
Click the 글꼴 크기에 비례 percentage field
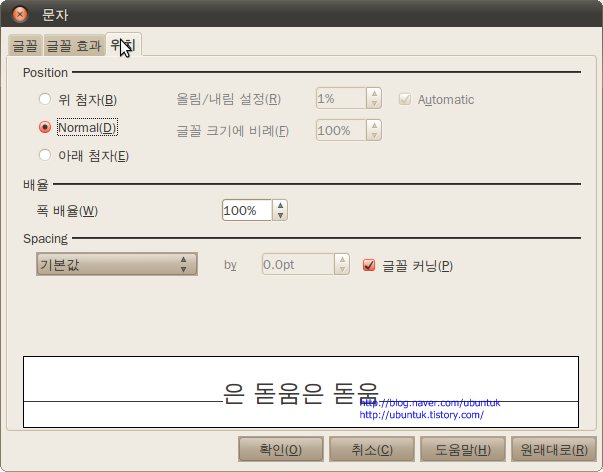point(341,130)
